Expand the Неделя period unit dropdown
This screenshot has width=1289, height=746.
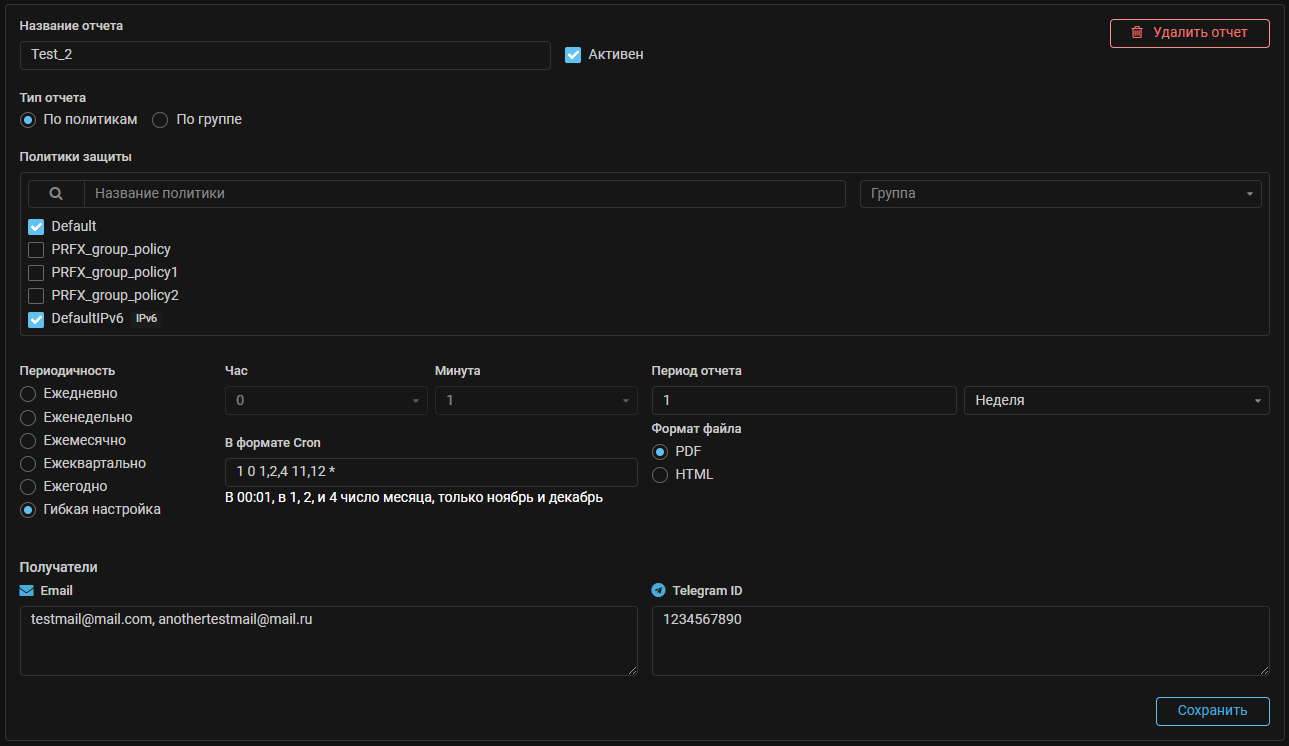click(1115, 400)
